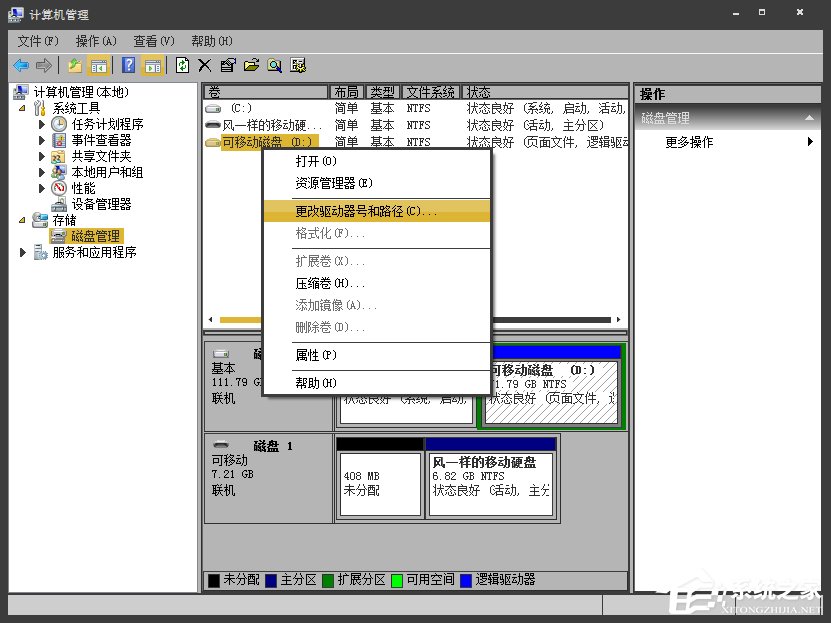Toggle the console tree visibility icon
831x623 pixels.
pyautogui.click(x=100, y=65)
